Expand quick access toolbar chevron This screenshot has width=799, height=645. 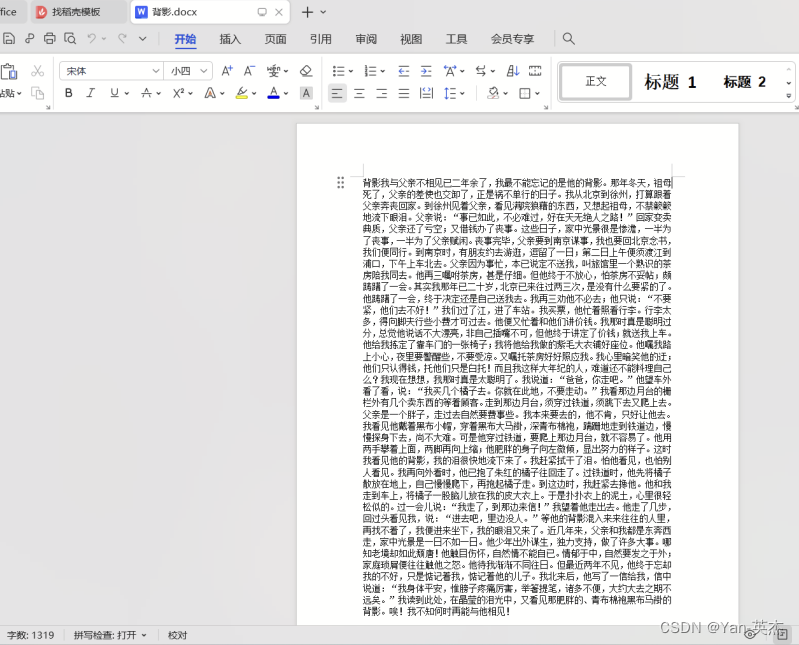click(143, 39)
